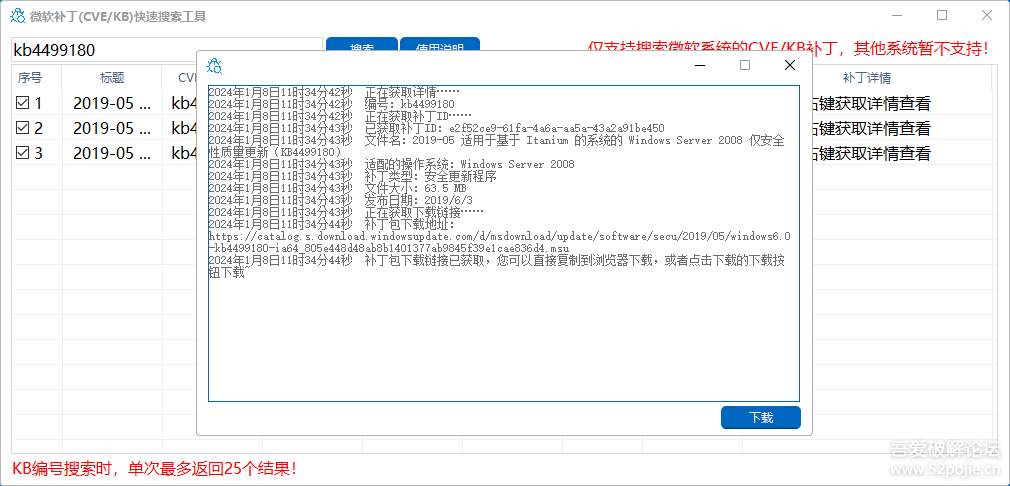Maximize the details dialog window
1010x486 pixels.
(x=745, y=65)
